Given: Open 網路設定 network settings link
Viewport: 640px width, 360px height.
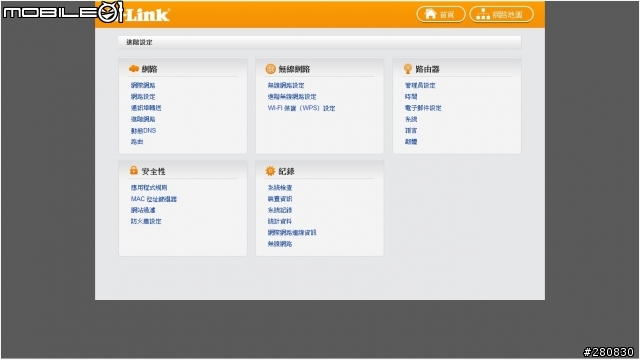Looking at the screenshot, I should [143, 97].
